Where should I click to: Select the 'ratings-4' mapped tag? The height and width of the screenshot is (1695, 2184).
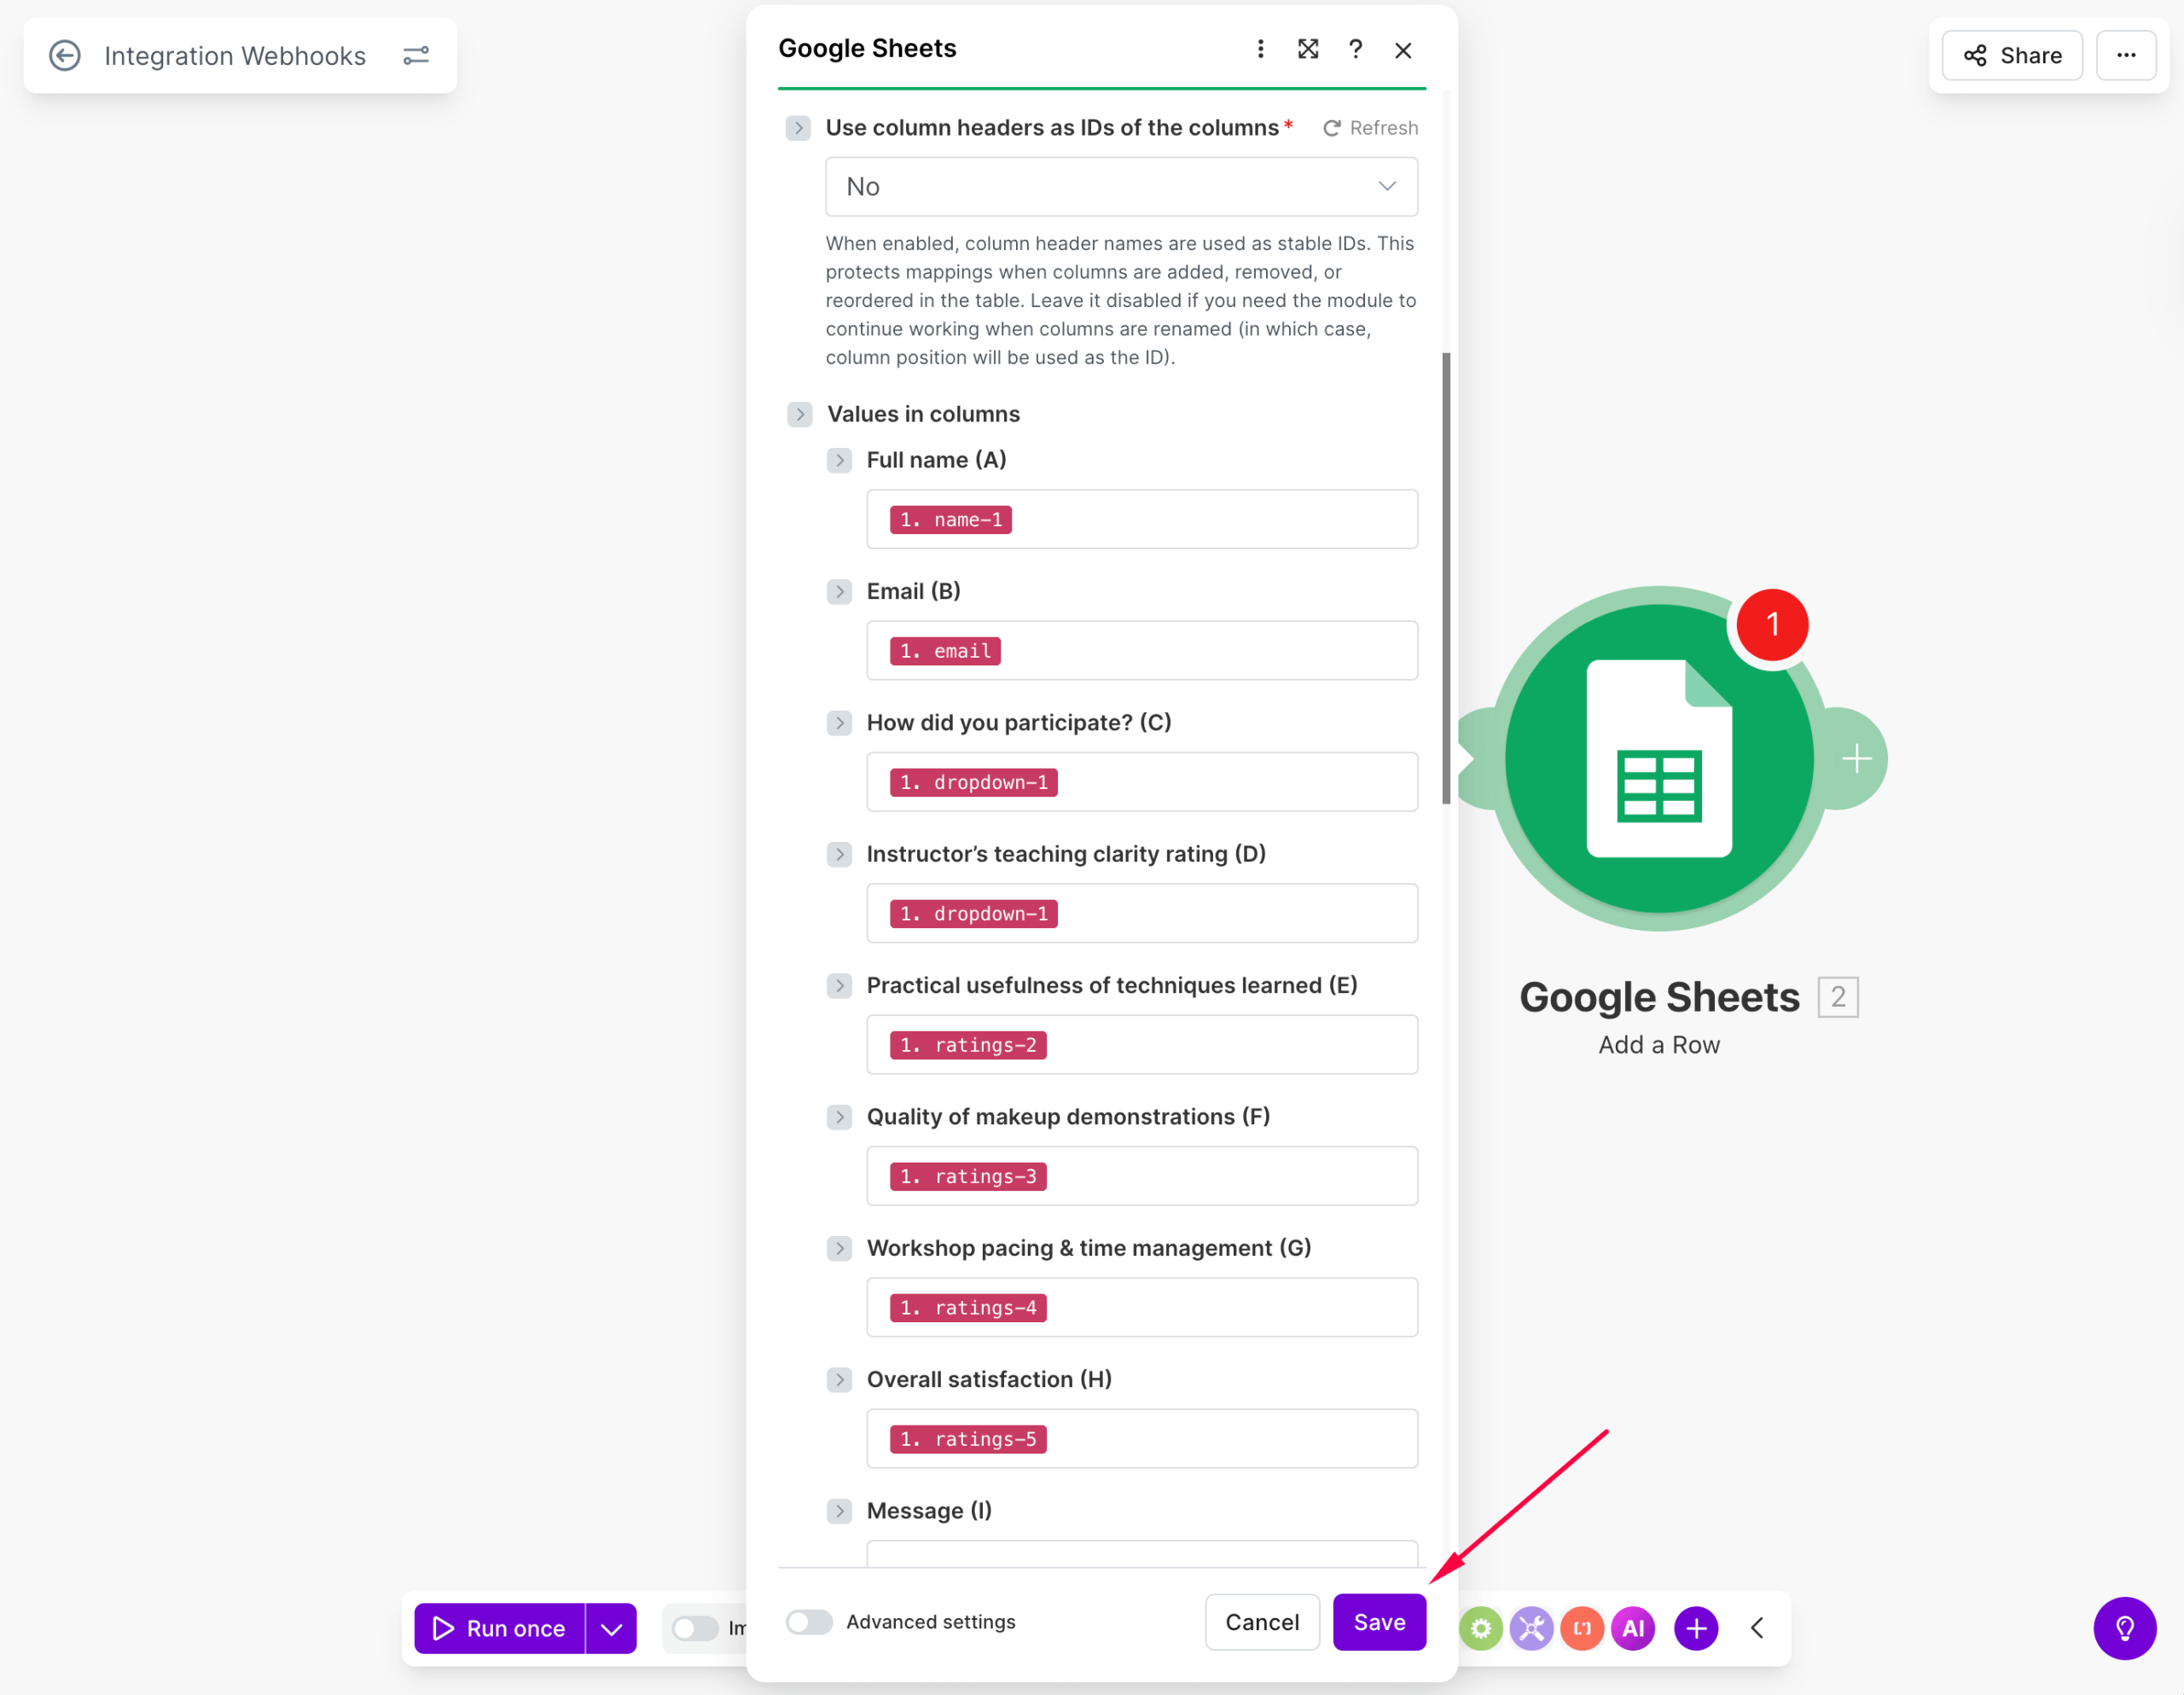[x=968, y=1308]
